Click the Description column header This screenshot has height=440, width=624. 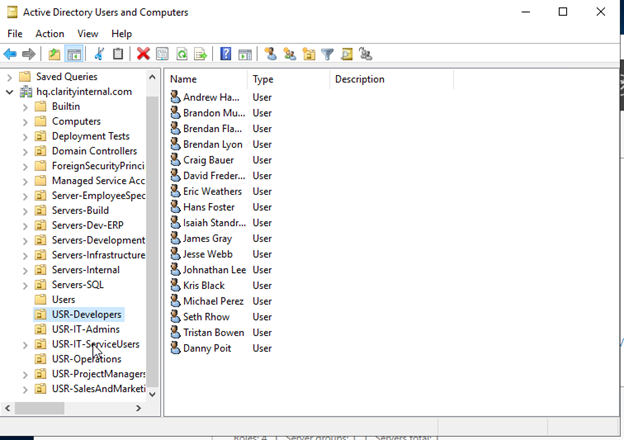coord(392,79)
